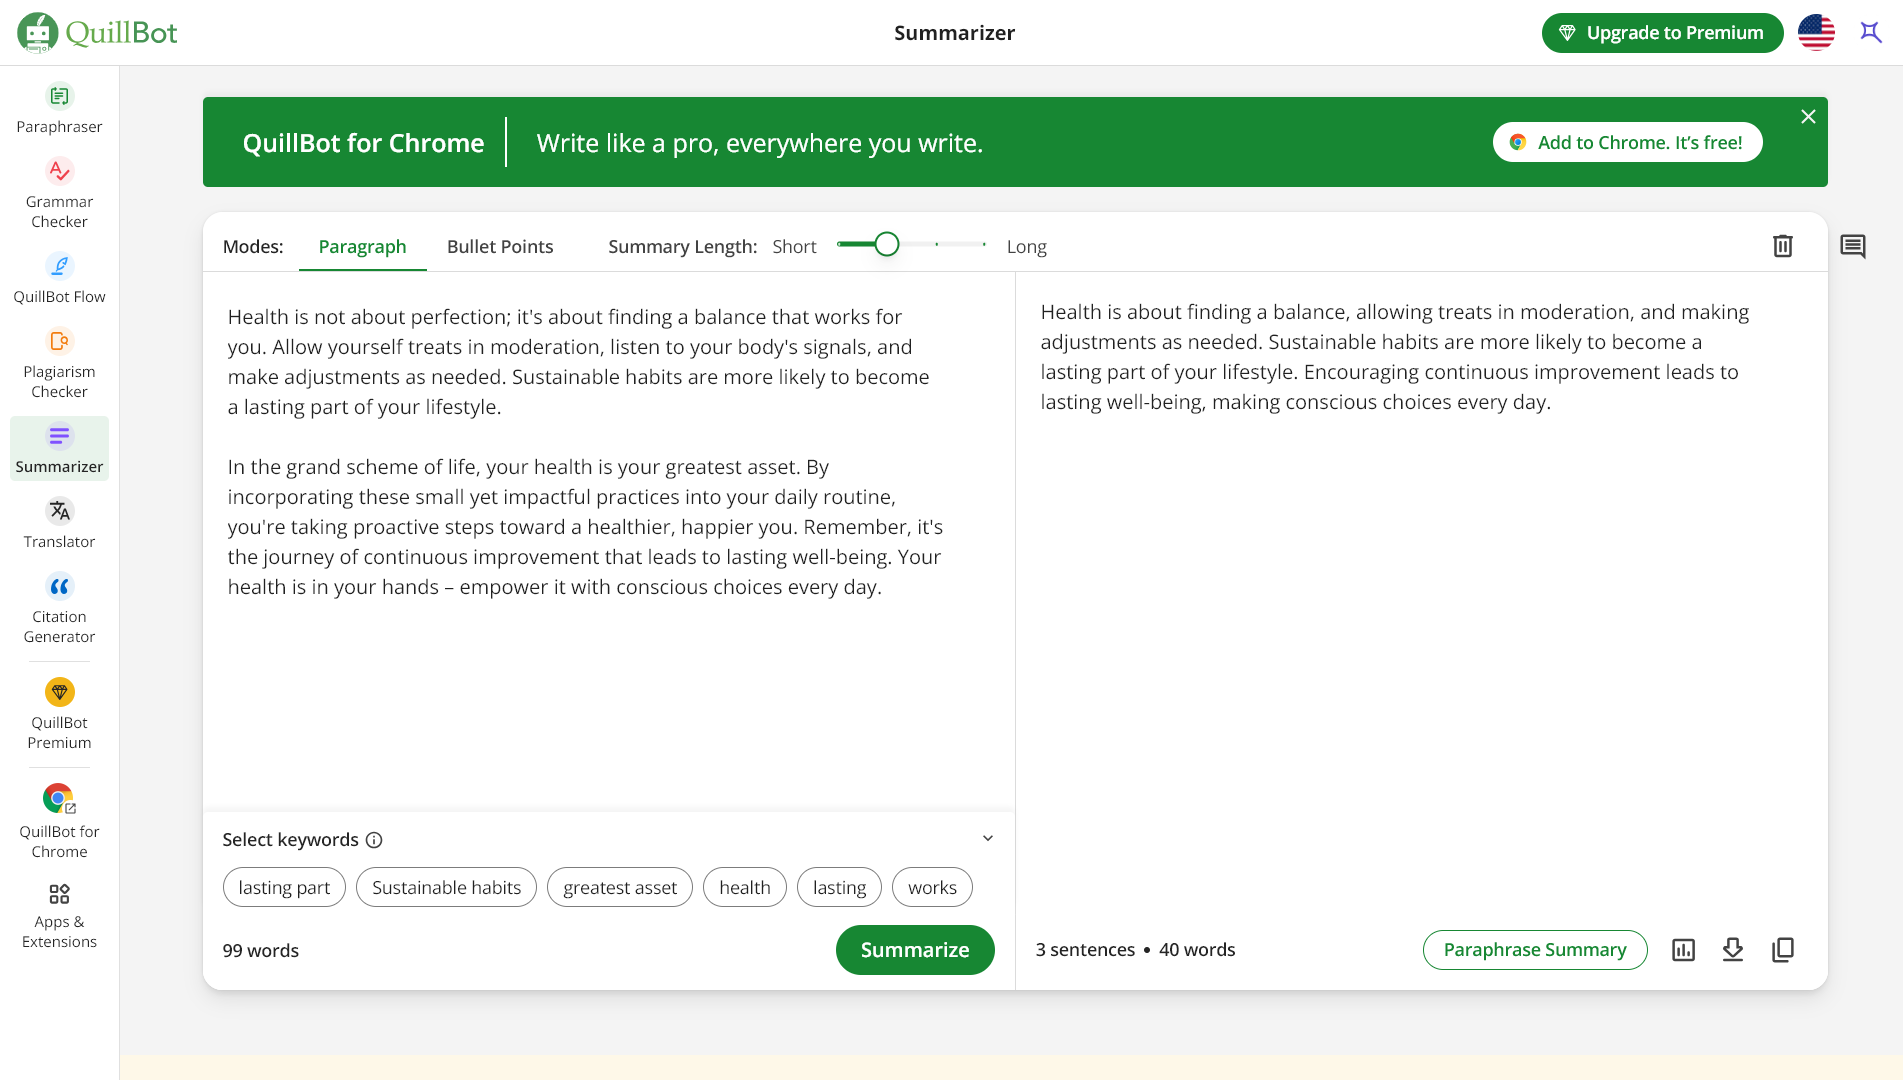The image size is (1903, 1080).
Task: Click the 'Summarizer' page title
Action: coord(954,33)
